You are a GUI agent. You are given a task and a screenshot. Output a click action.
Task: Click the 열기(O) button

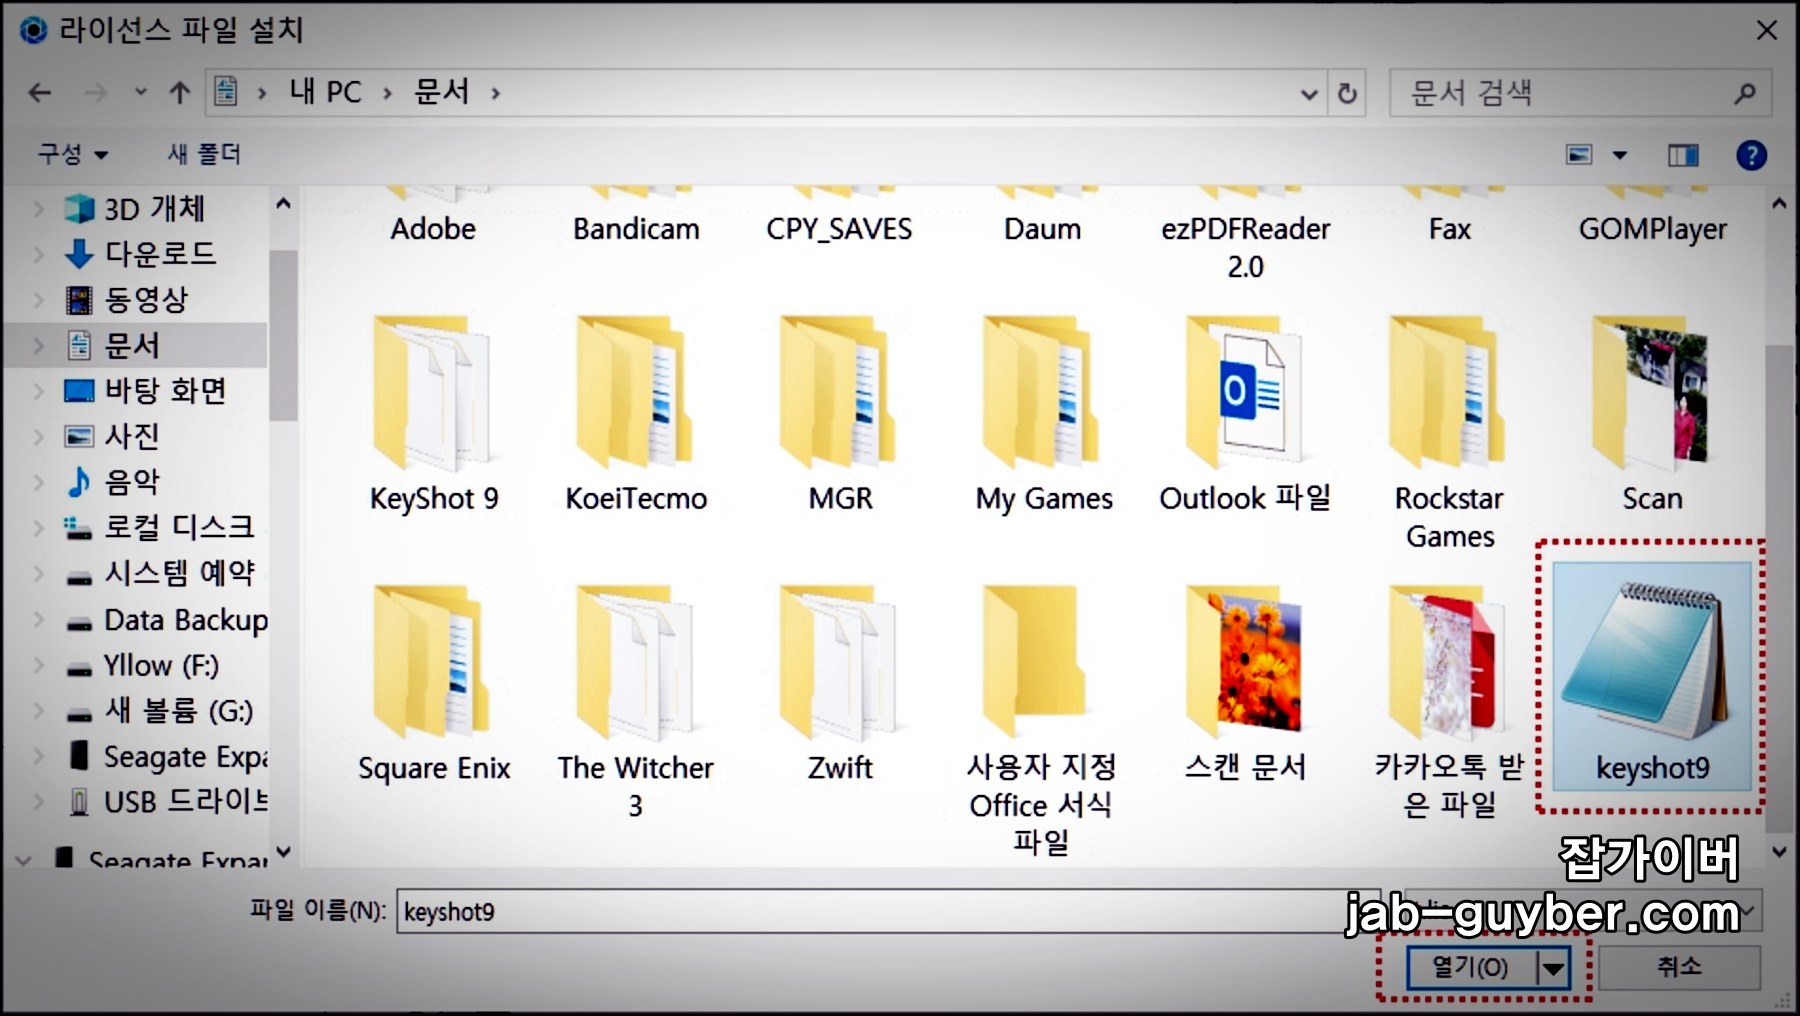[1470, 968]
